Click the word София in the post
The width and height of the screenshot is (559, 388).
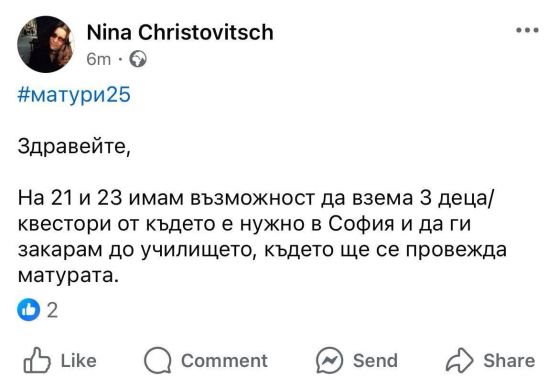(x=361, y=224)
